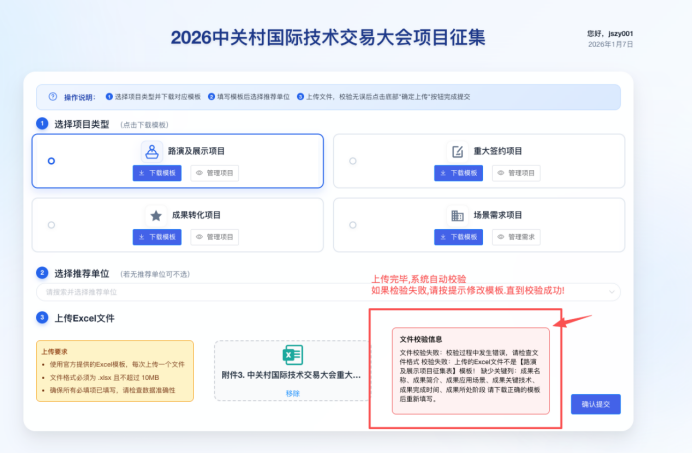This screenshot has height=454, width=692.
Task: Select the 重大签约项目 radio button
Action: tap(352, 160)
